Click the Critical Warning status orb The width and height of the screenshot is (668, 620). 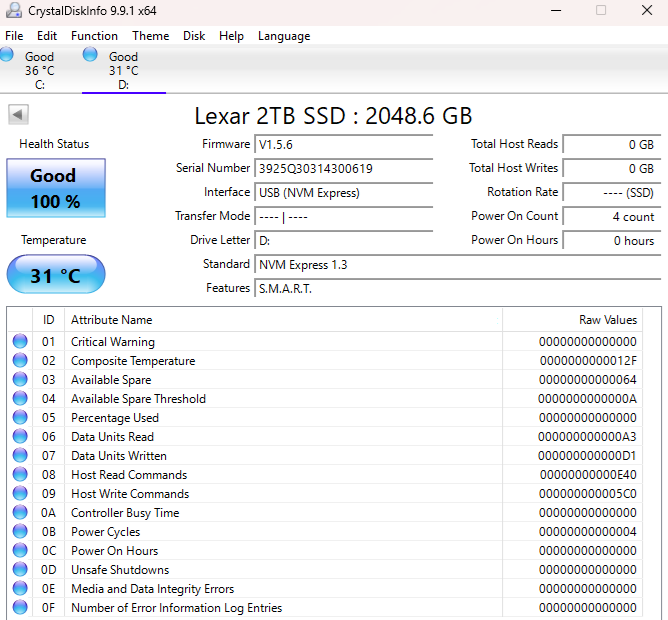(x=20, y=341)
